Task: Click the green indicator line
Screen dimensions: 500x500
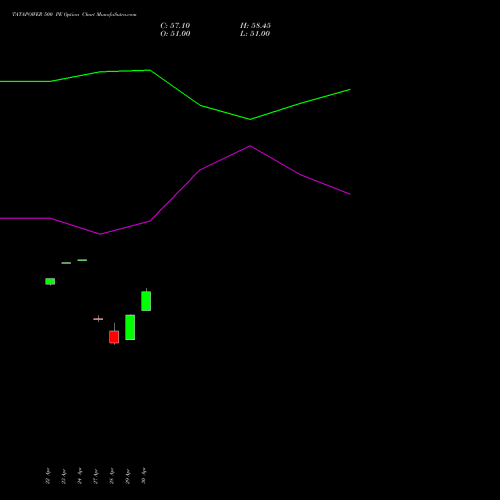Action: pyautogui.click(x=200, y=105)
